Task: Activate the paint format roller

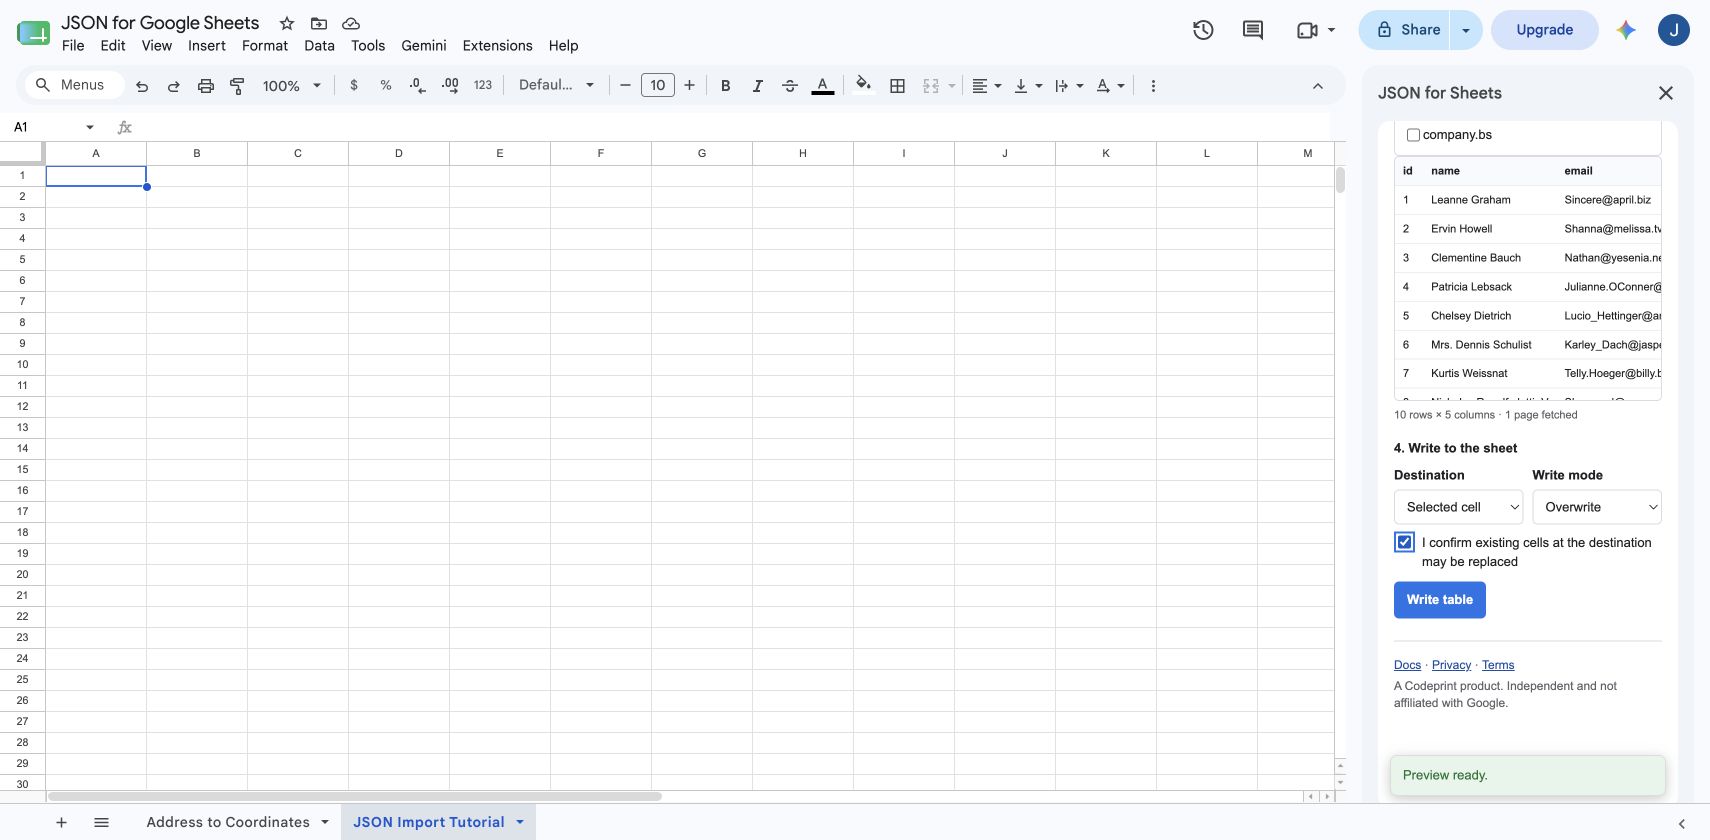Action: click(x=237, y=86)
